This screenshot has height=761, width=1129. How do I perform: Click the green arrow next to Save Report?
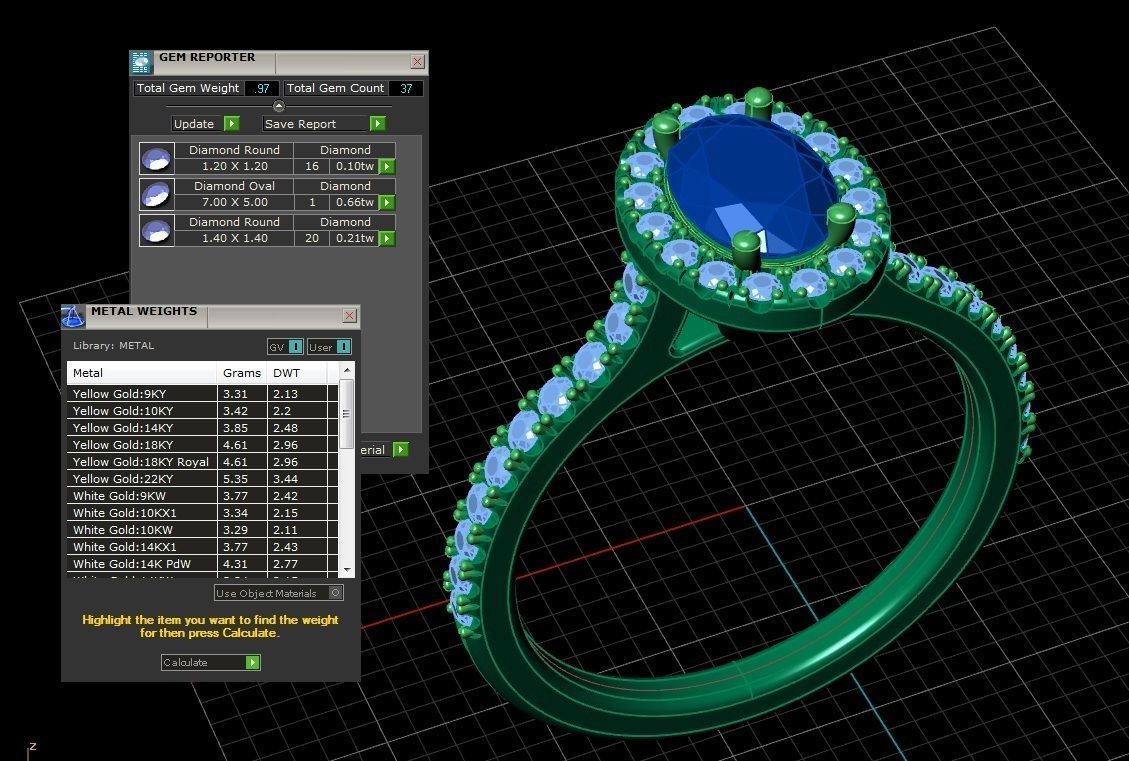coord(377,124)
